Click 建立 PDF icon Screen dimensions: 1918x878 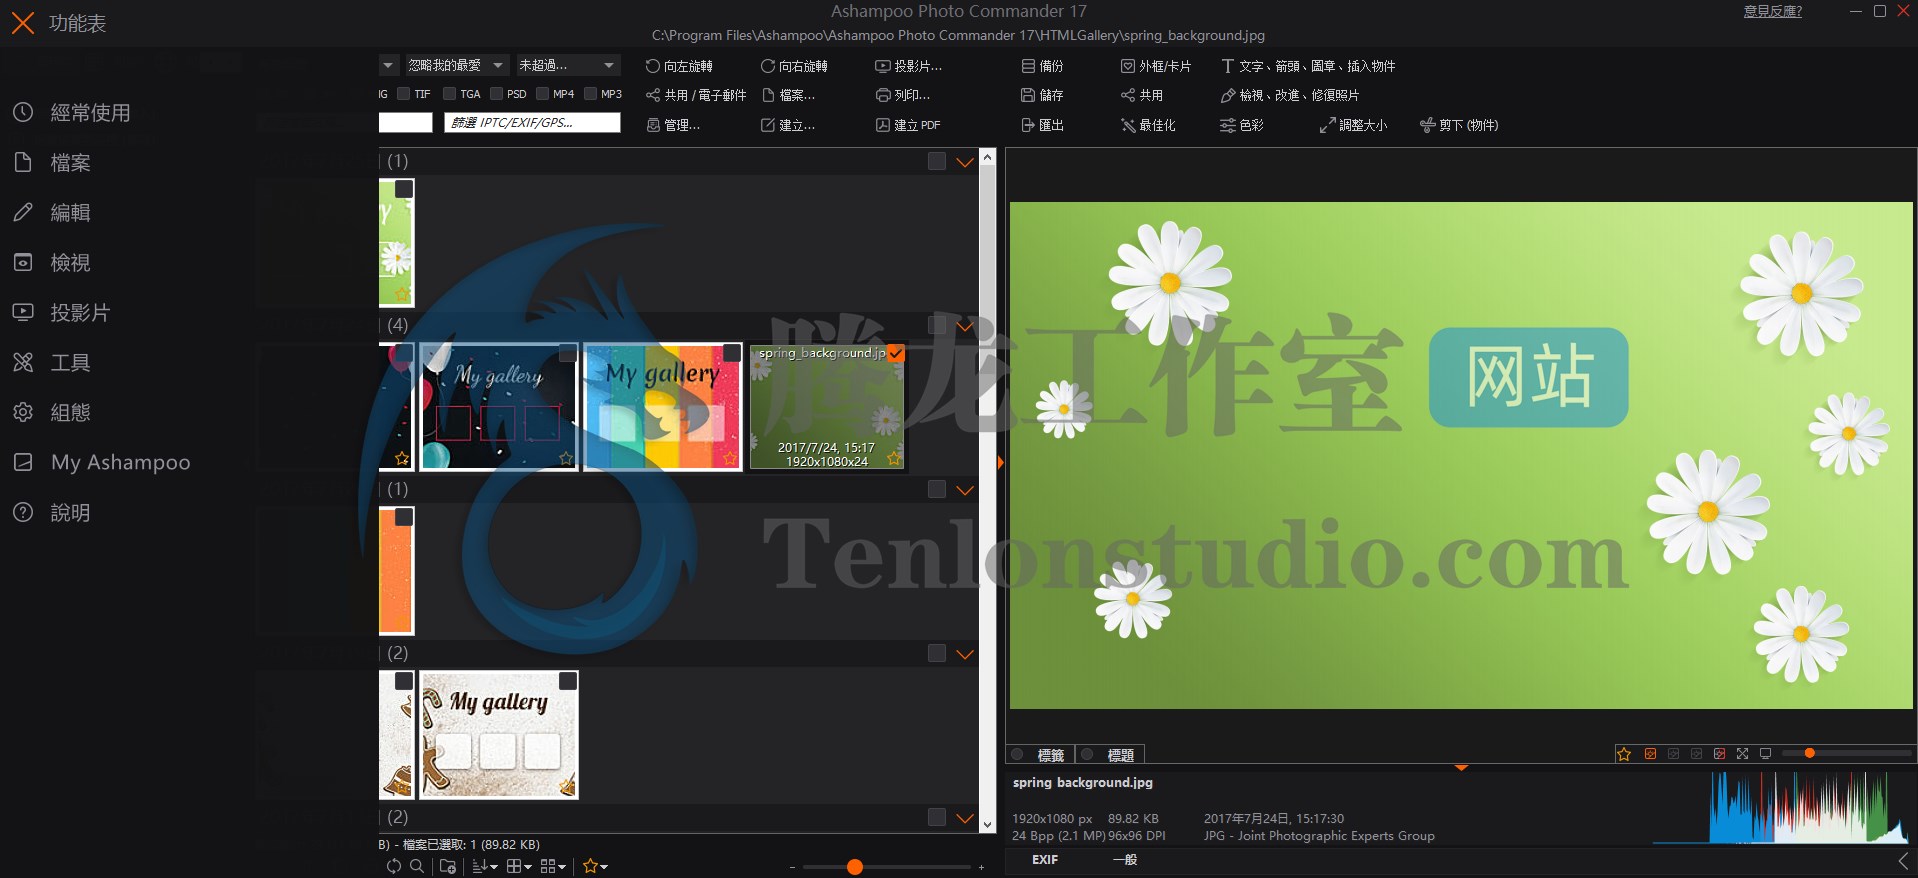pos(908,125)
